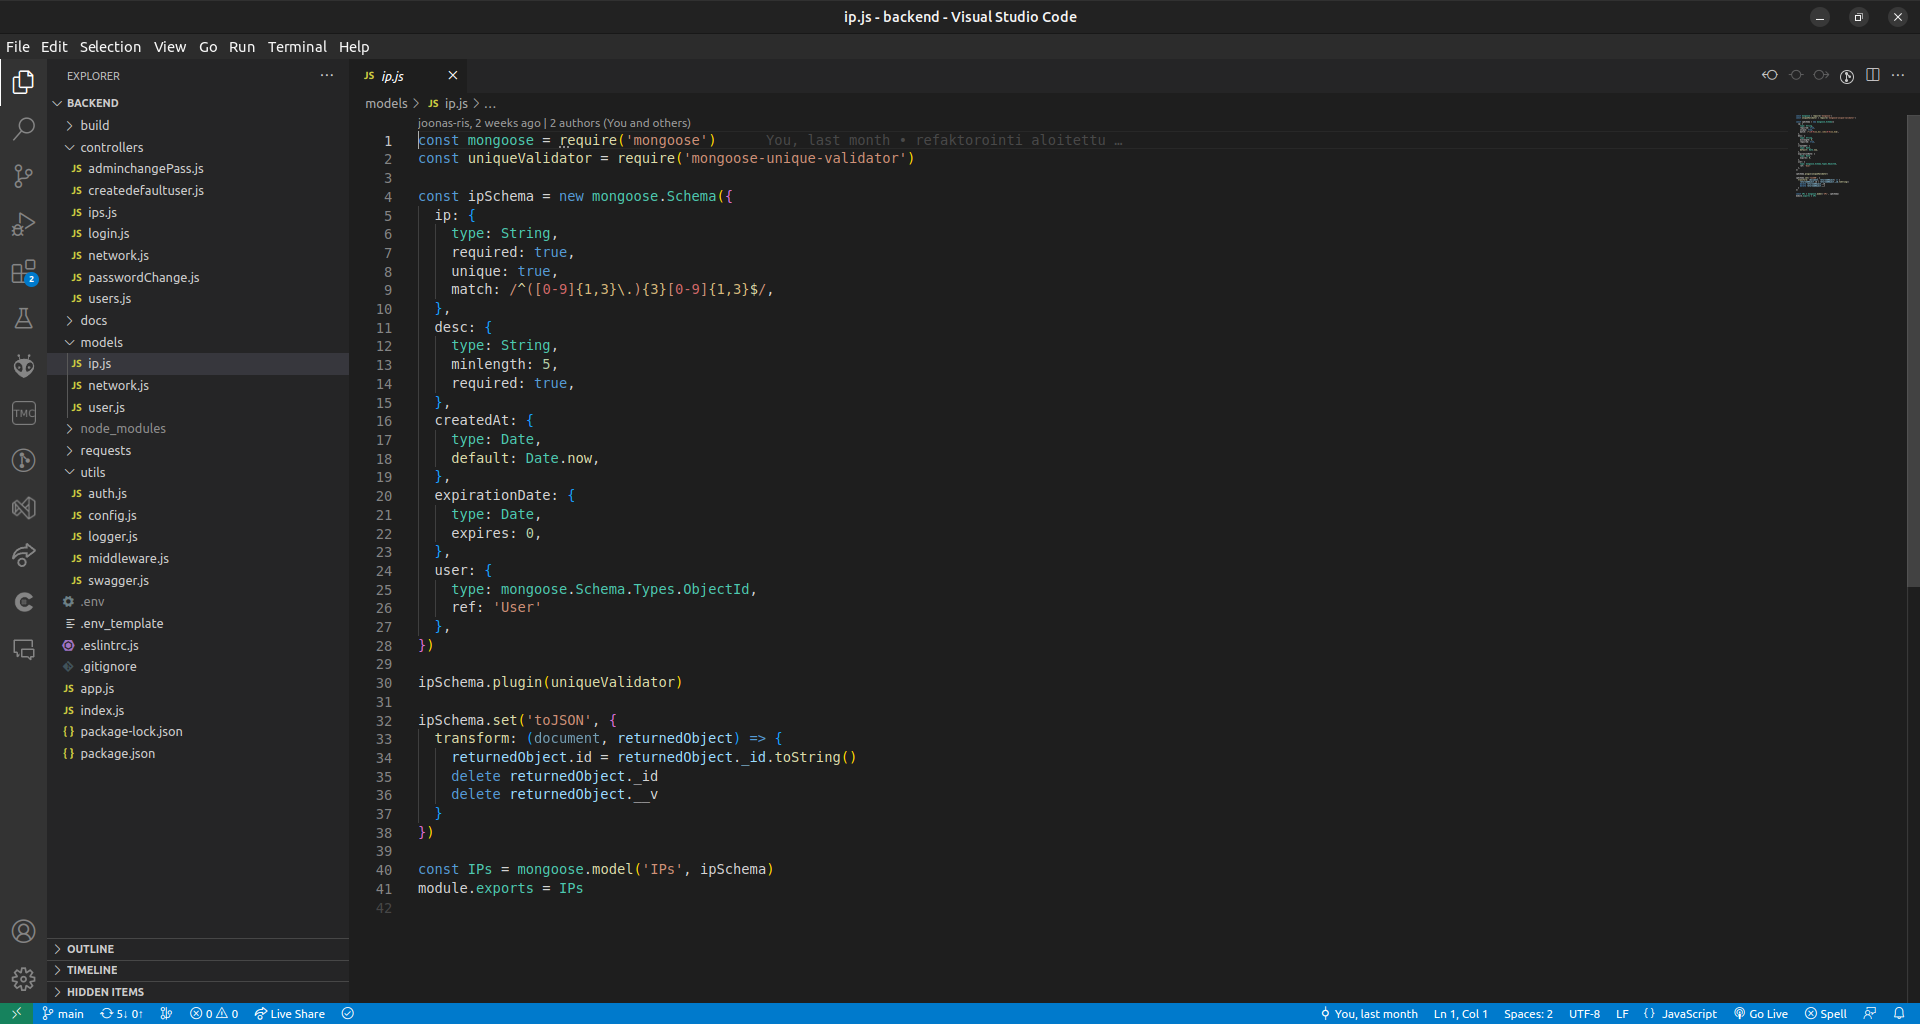Open the Terminal menu

[297, 47]
